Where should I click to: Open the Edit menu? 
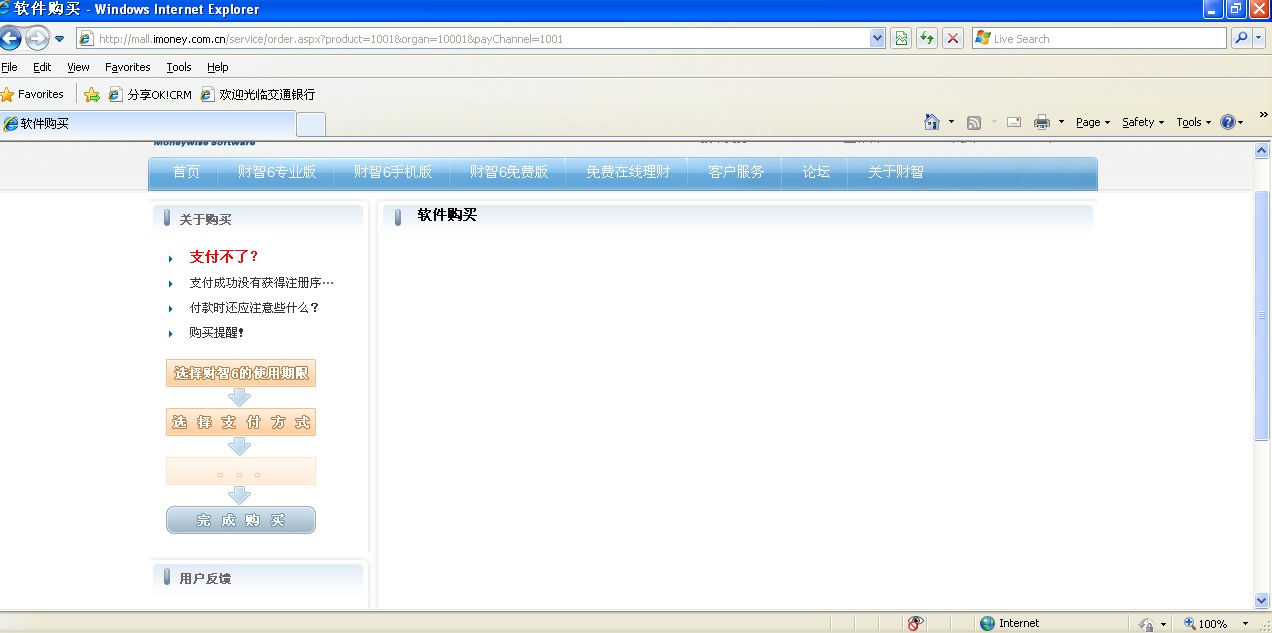[x=42, y=67]
